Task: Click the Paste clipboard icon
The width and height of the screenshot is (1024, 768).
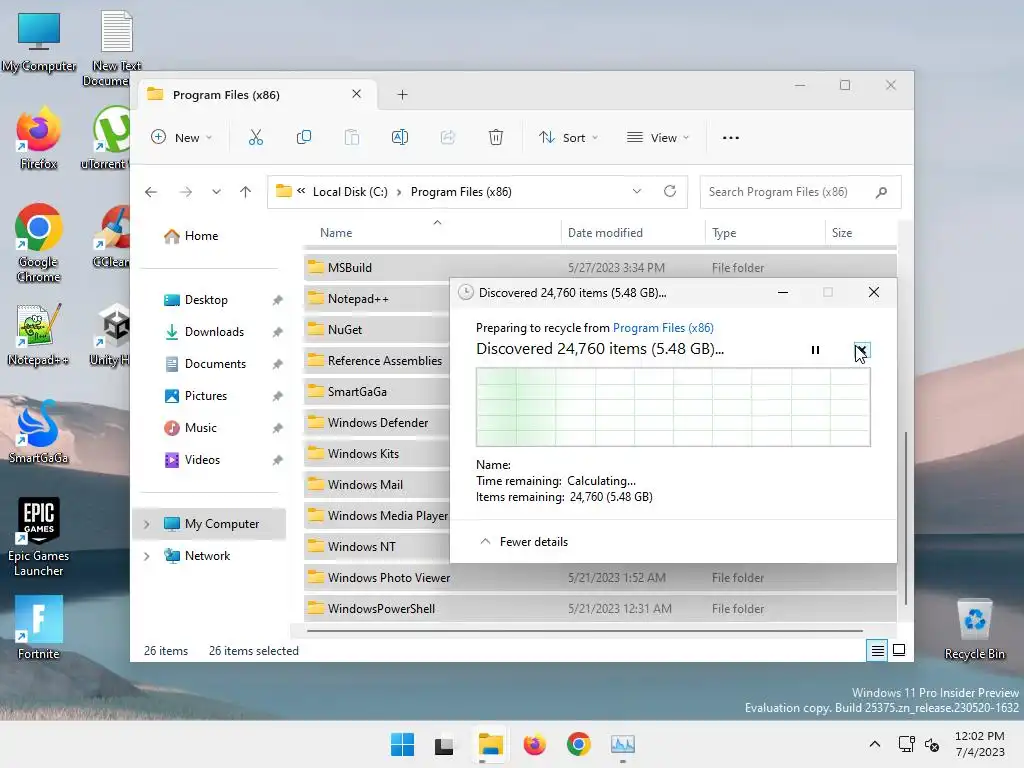Action: pos(351,137)
